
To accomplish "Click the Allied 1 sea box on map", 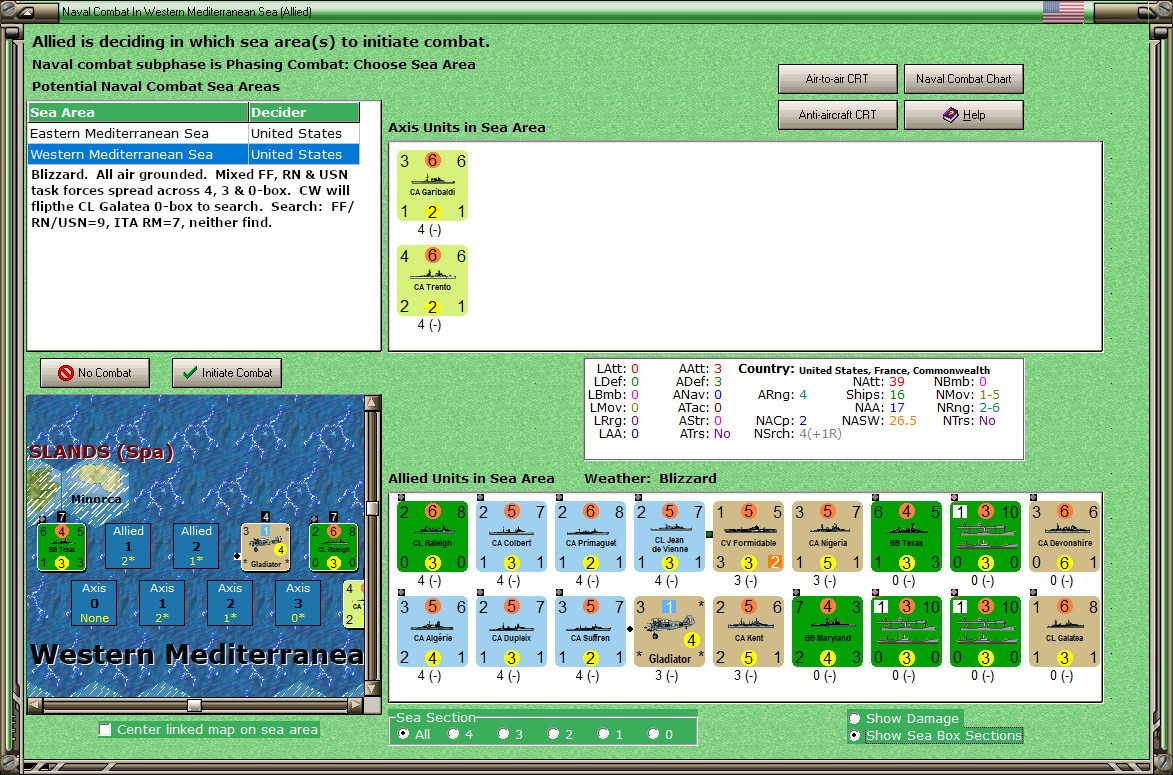I will (128, 546).
